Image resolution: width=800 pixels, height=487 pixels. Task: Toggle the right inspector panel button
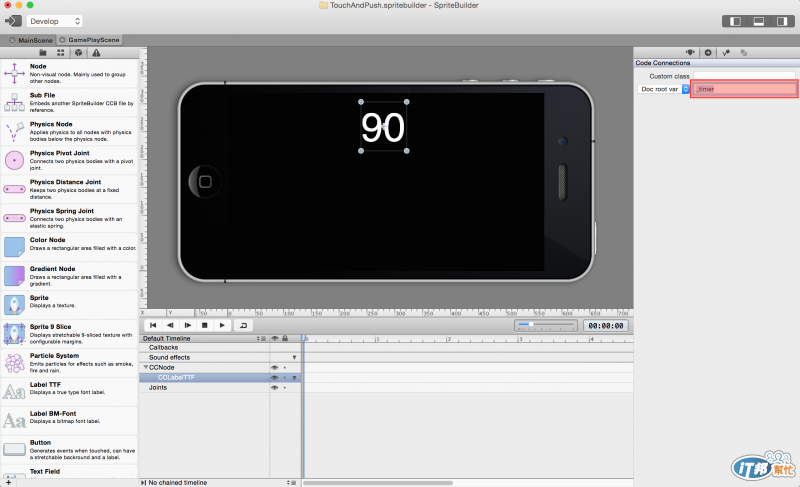(x=782, y=21)
